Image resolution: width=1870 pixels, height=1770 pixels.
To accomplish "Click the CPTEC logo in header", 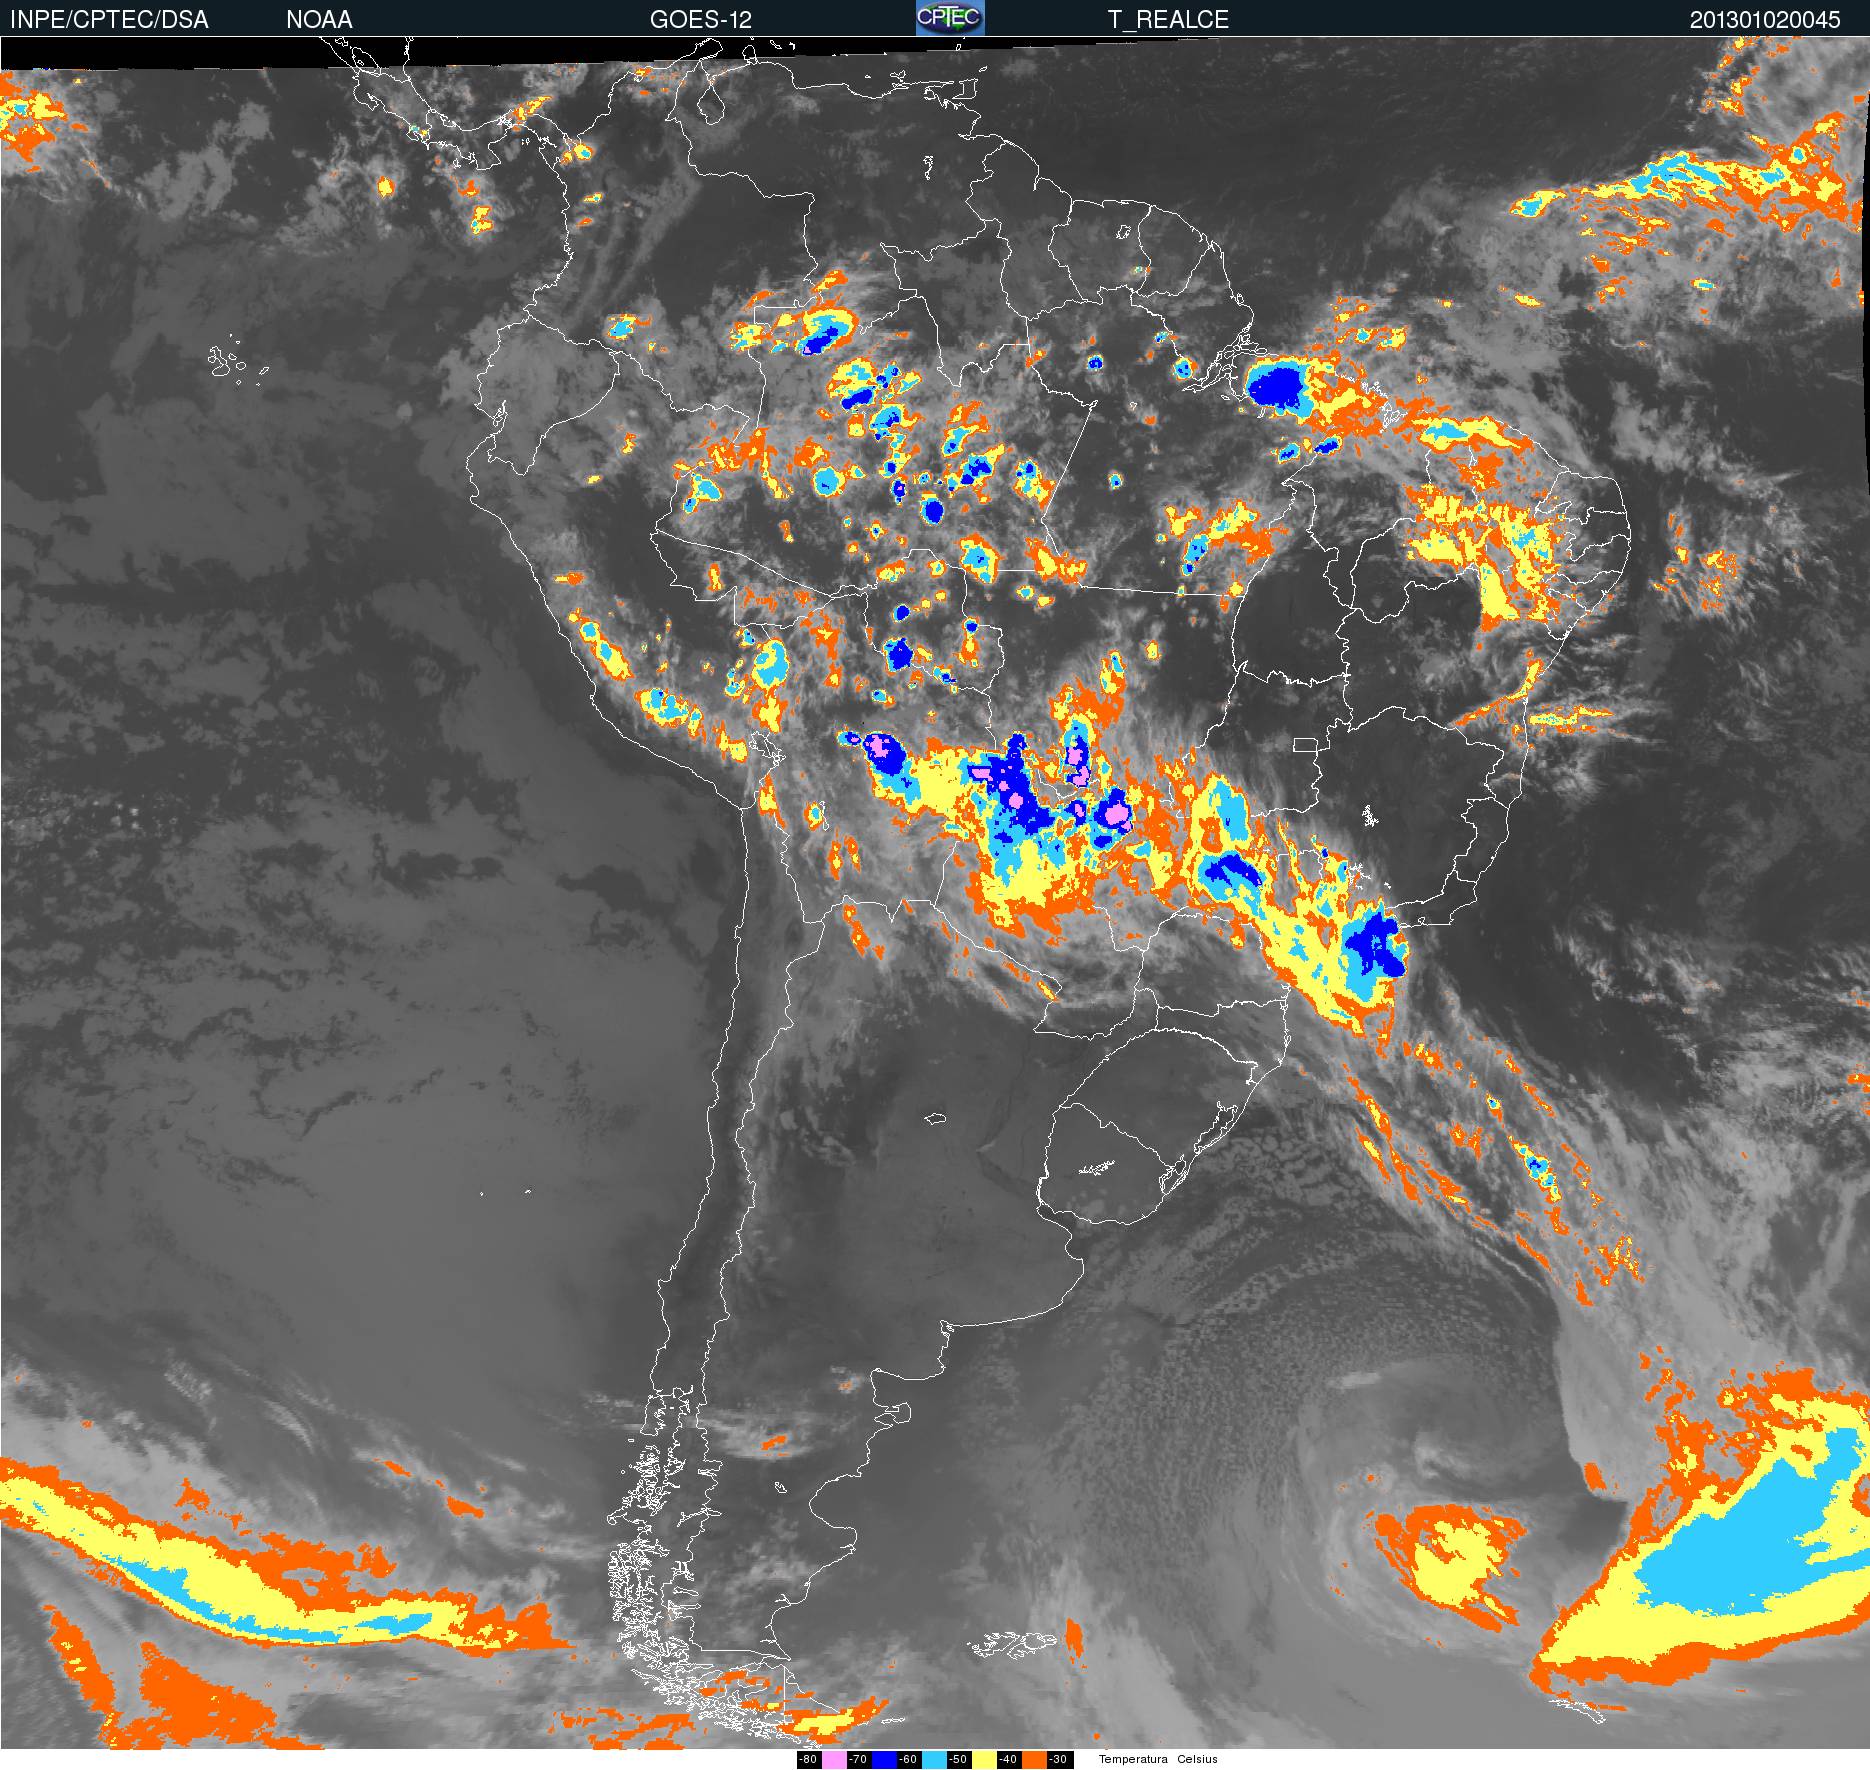I will [949, 18].
